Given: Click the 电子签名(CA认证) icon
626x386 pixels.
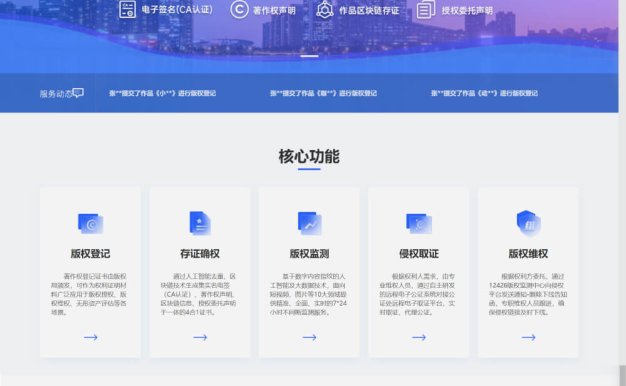Looking at the screenshot, I should [128, 9].
